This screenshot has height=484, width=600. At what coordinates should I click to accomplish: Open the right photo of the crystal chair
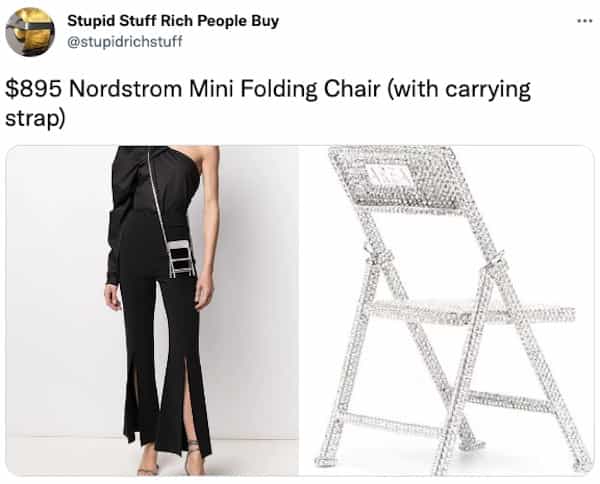click(446, 311)
